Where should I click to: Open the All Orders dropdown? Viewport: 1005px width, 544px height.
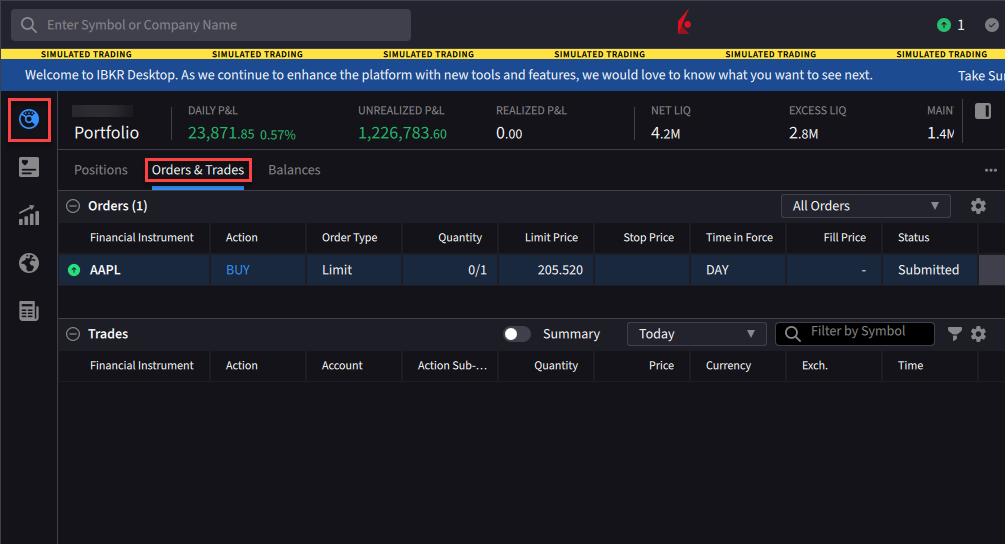tap(865, 206)
